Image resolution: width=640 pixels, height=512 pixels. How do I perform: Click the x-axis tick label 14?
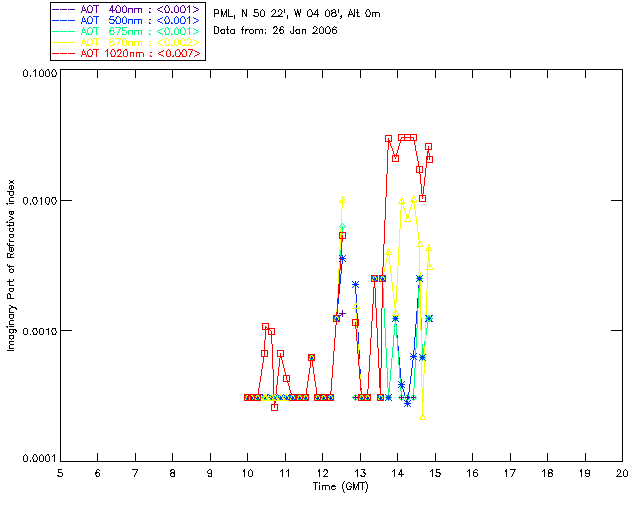coord(398,473)
